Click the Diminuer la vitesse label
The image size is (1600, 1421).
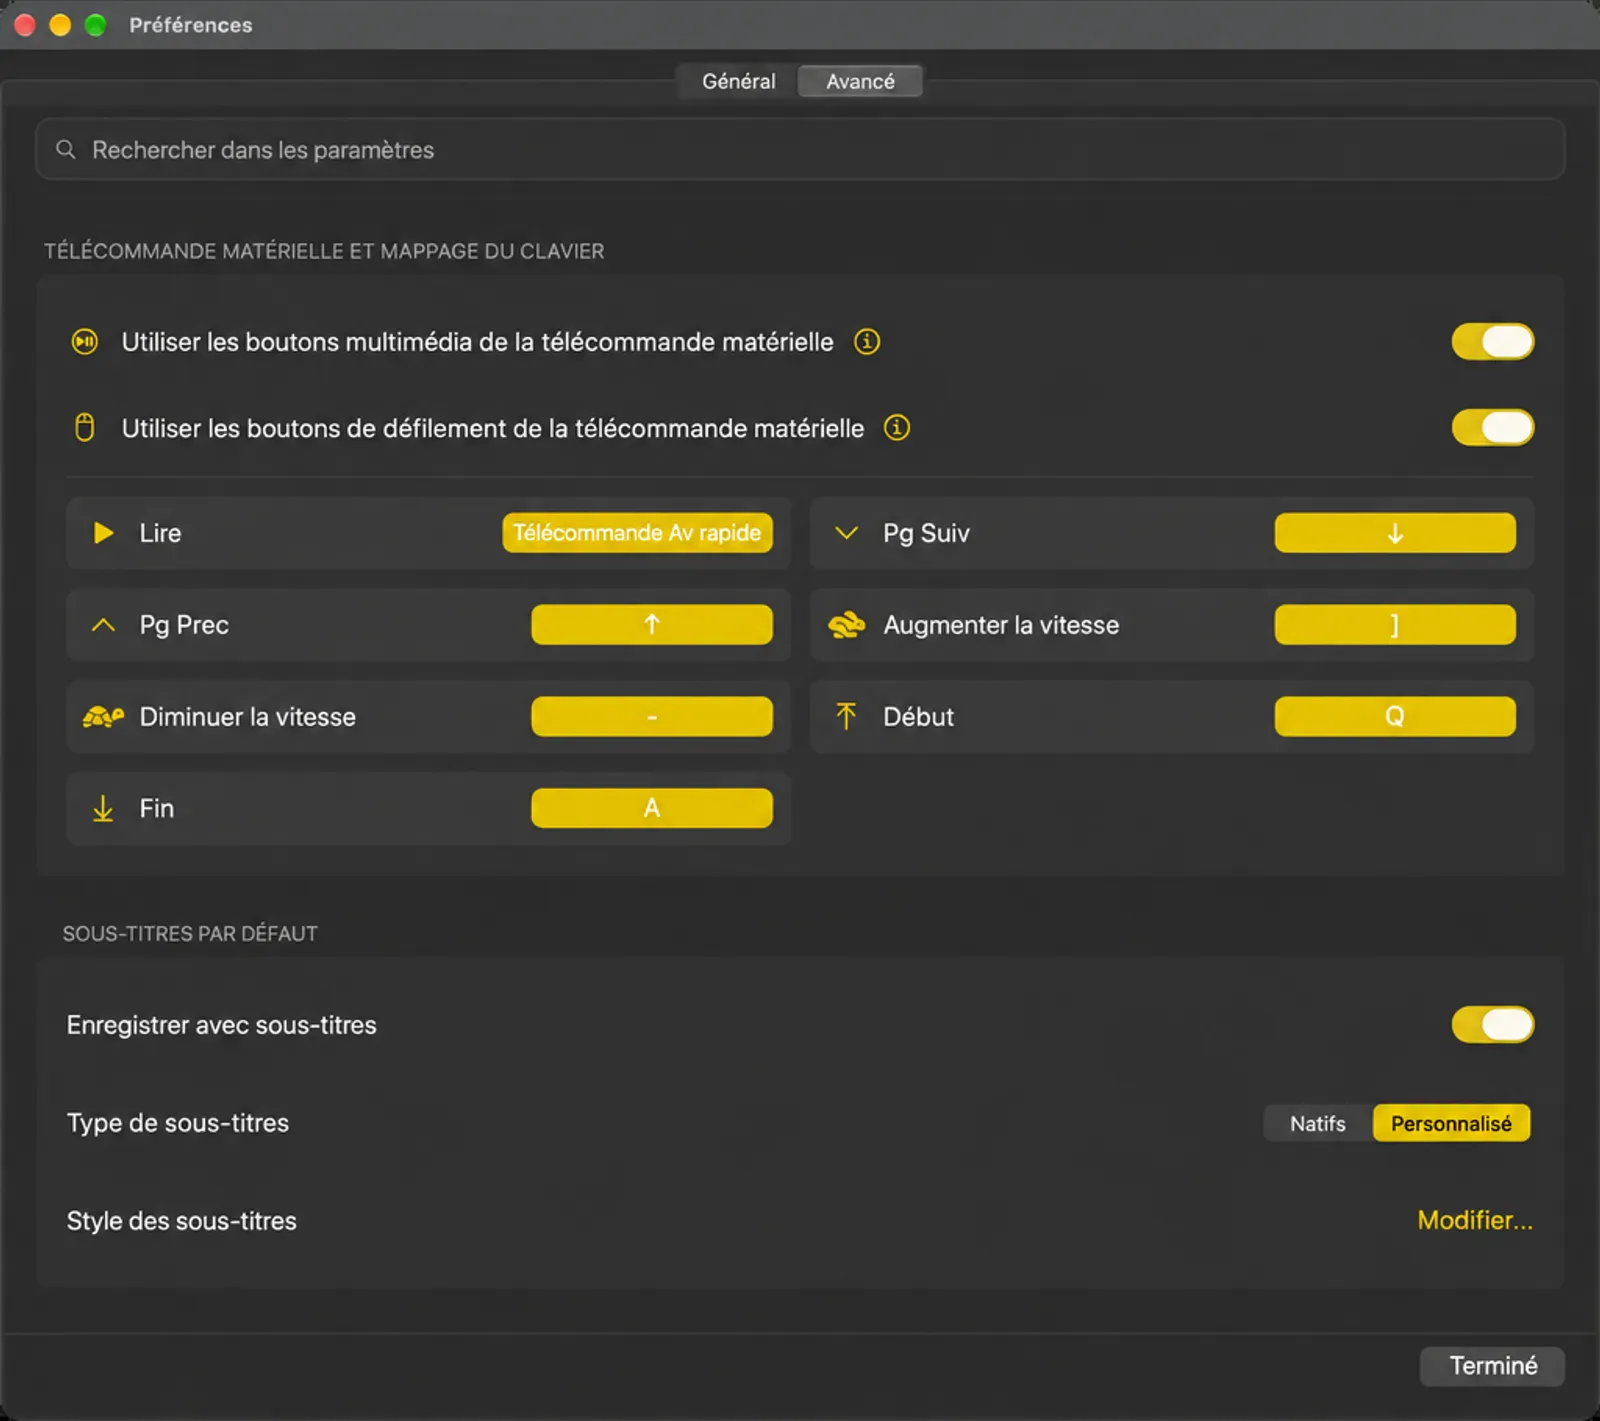pyautogui.click(x=247, y=717)
